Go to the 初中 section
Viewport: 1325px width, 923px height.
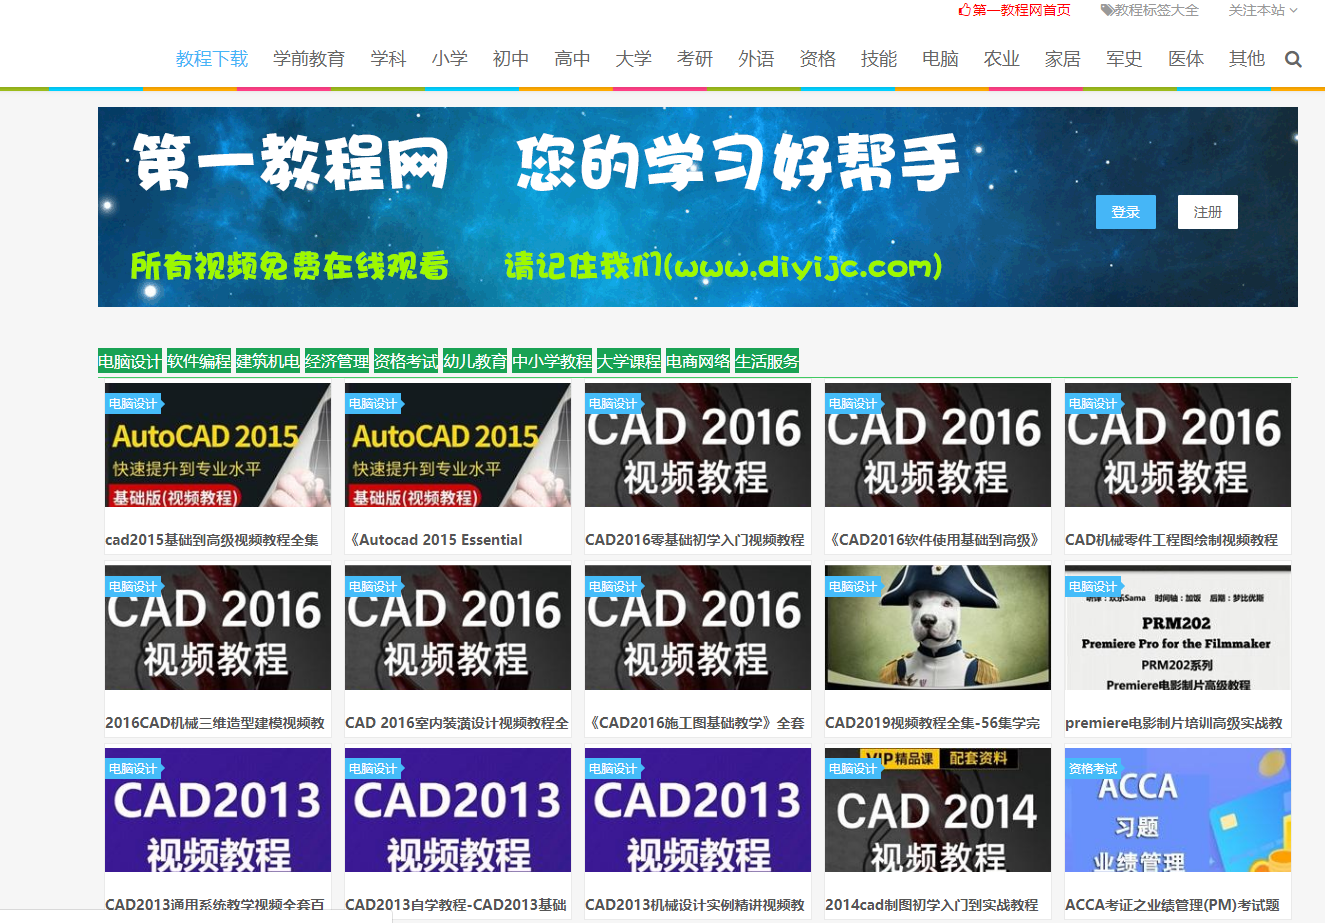click(x=511, y=59)
